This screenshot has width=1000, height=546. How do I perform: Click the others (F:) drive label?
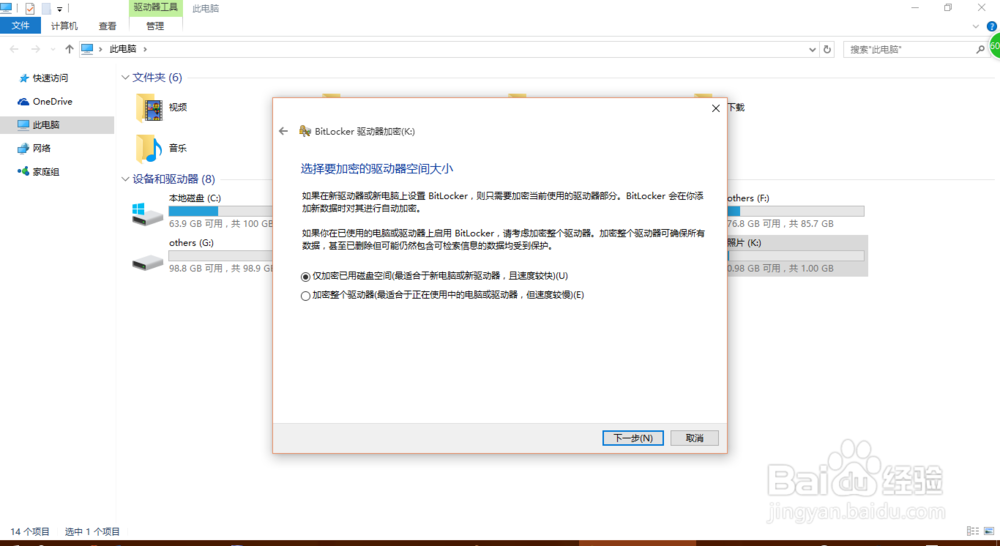tap(748, 198)
